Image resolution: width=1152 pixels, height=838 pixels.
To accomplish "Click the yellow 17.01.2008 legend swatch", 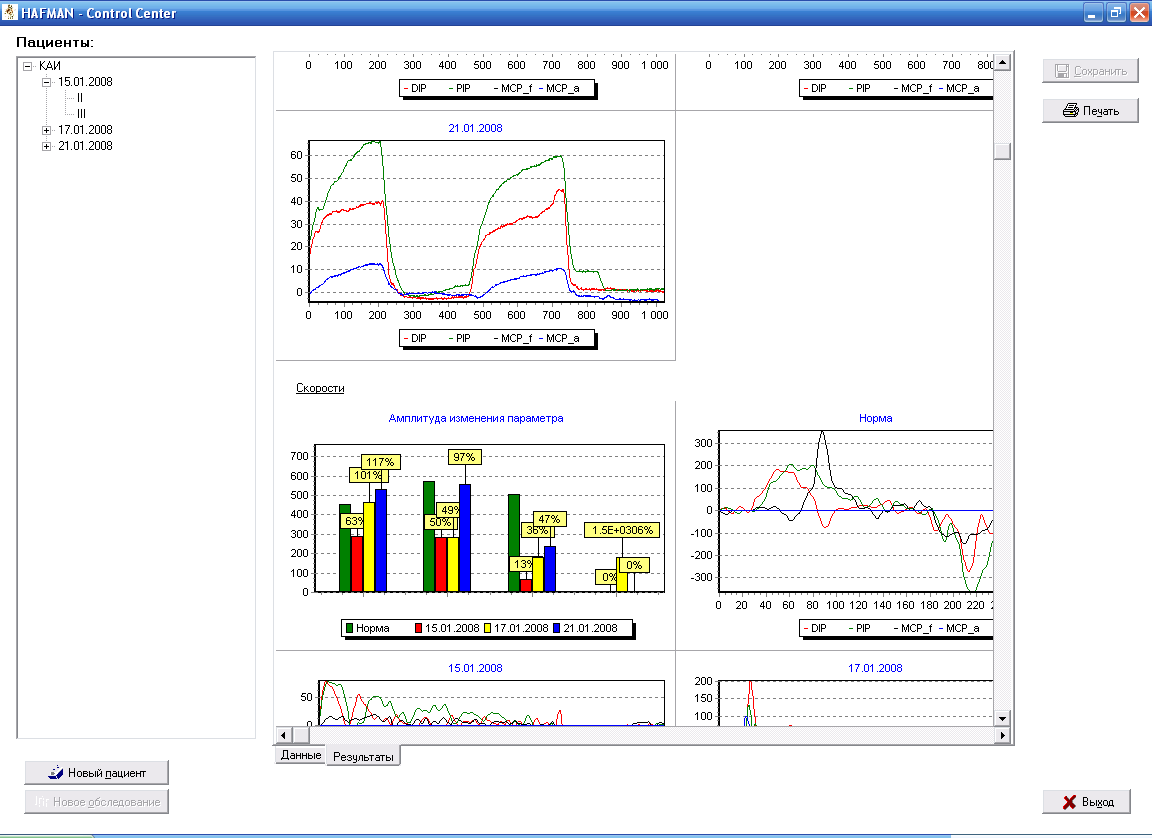I will (487, 629).
